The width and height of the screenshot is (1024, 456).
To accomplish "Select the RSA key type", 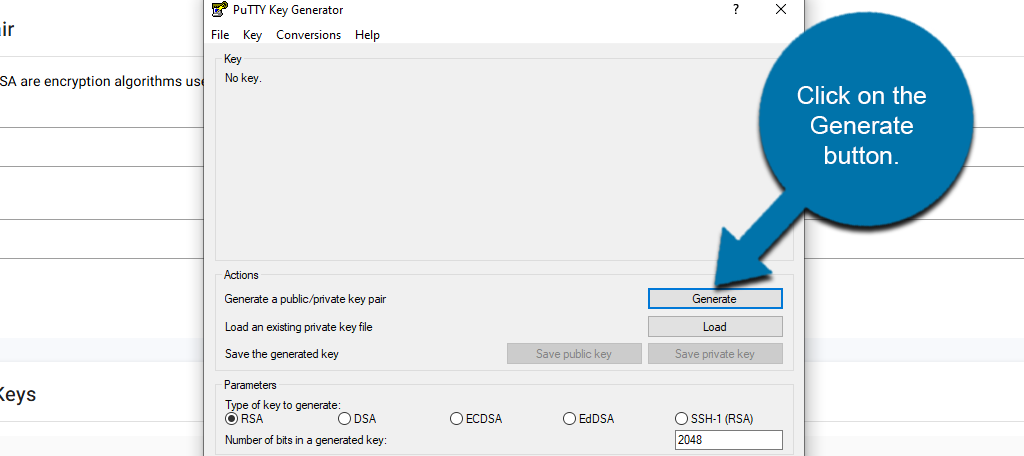I will point(232,419).
